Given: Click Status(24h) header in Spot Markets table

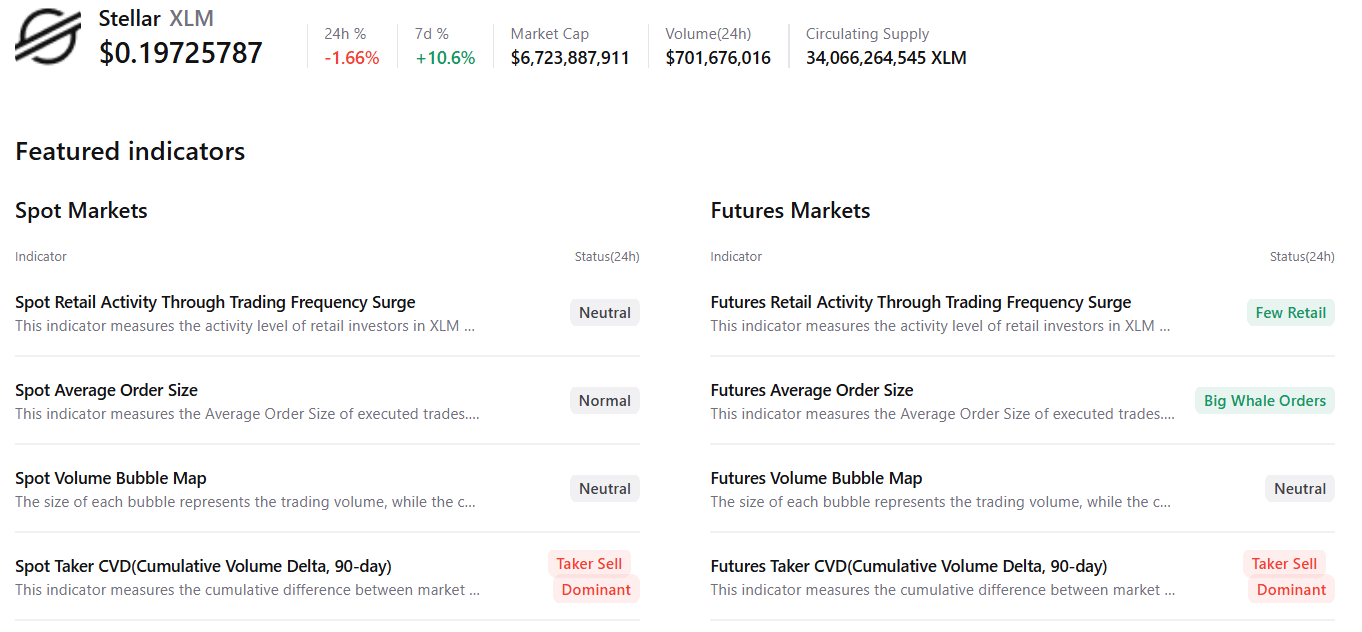Looking at the screenshot, I should pos(607,257).
